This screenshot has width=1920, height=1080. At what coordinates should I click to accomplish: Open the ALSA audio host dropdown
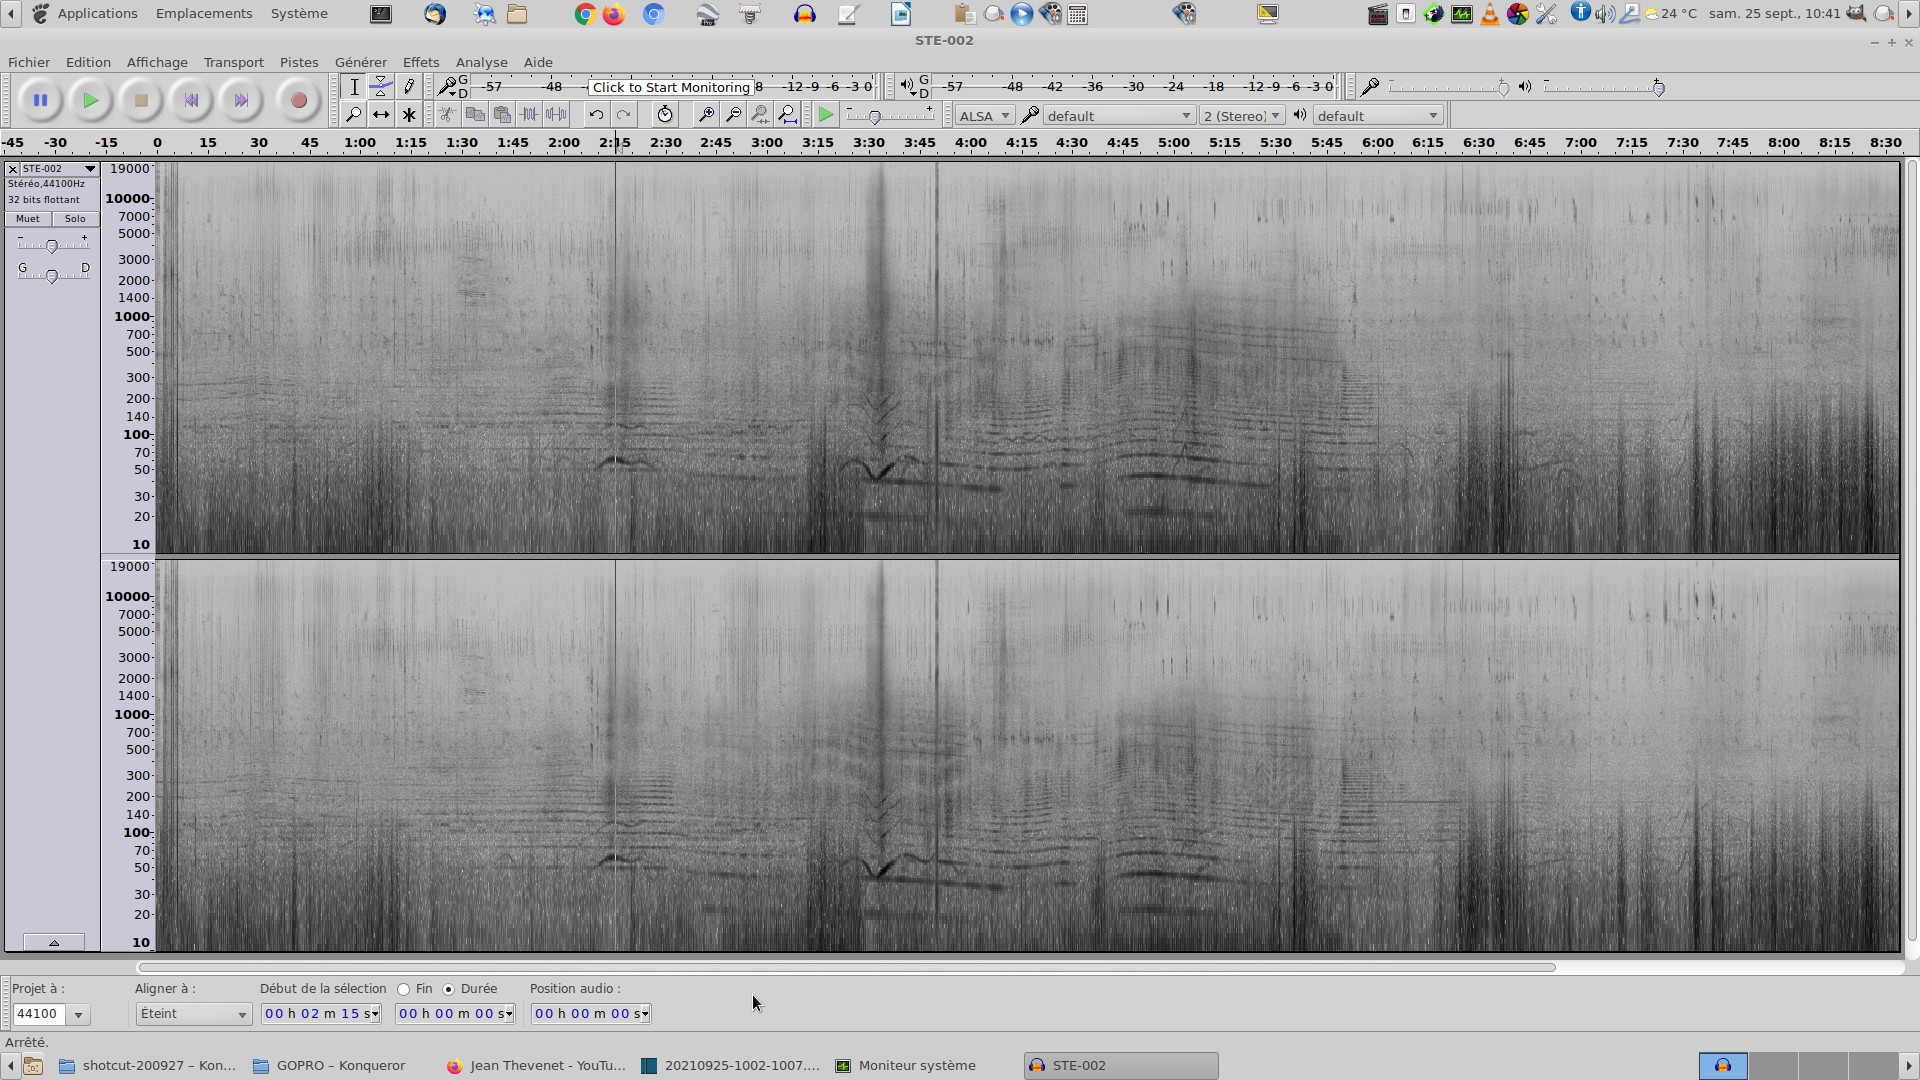985,116
